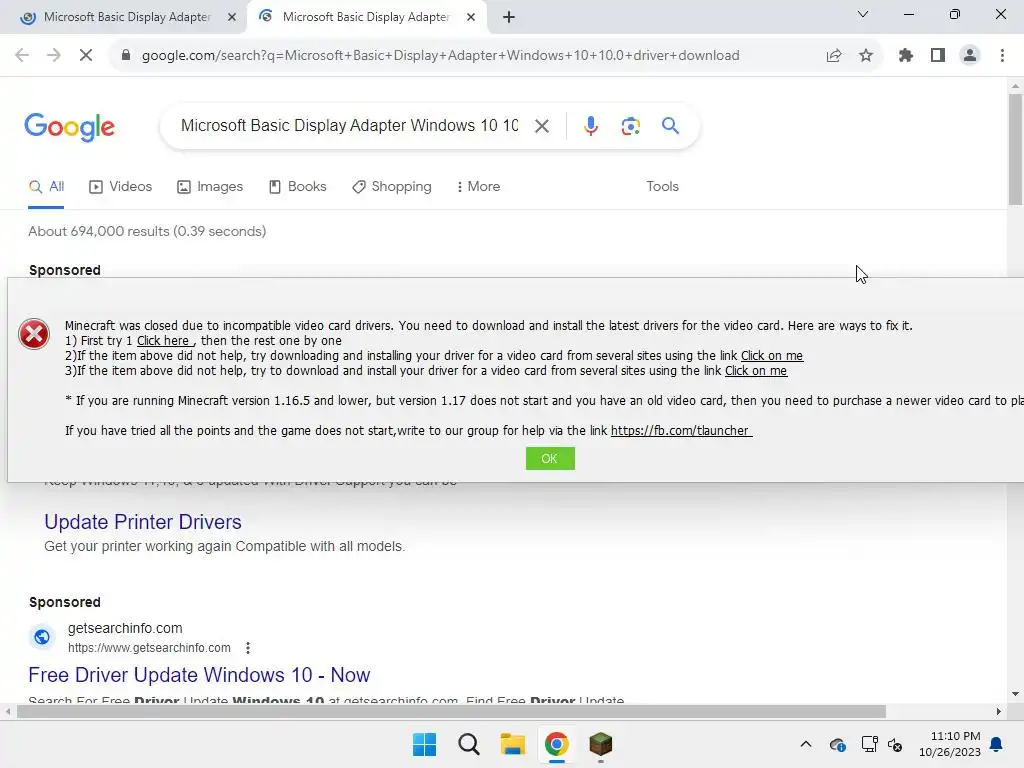Click the Google logo
Screen dimensions: 1024x768
69,127
